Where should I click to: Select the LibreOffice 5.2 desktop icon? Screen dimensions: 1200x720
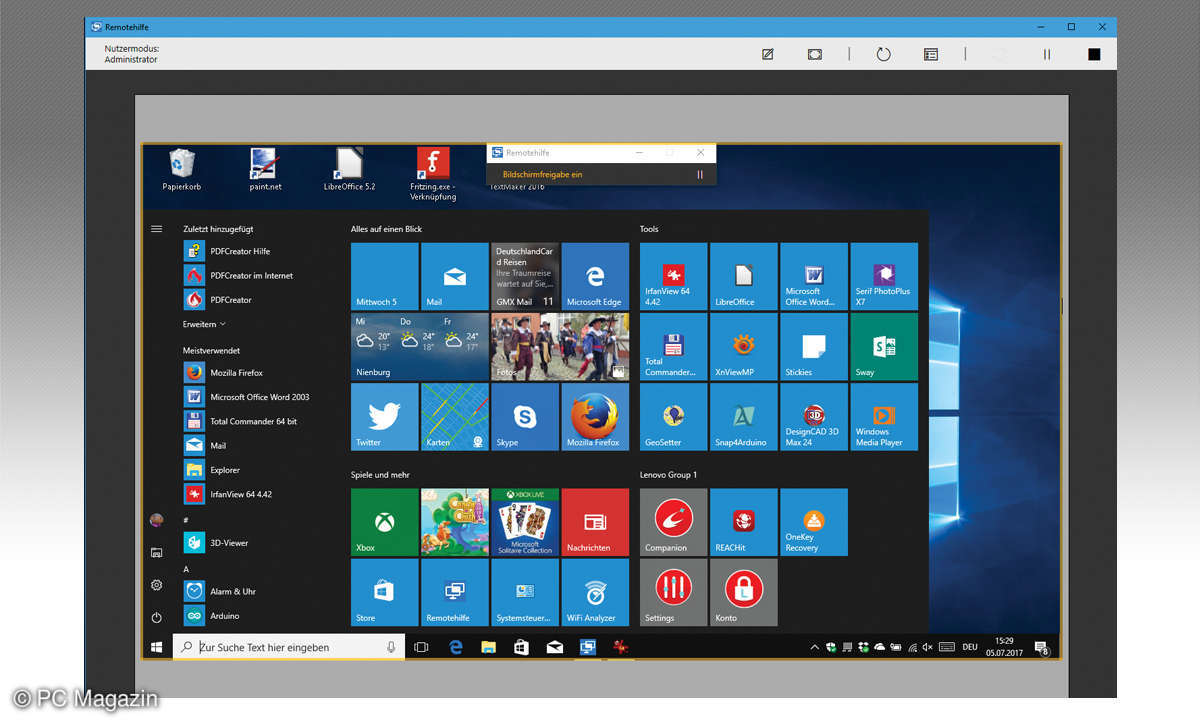point(349,168)
